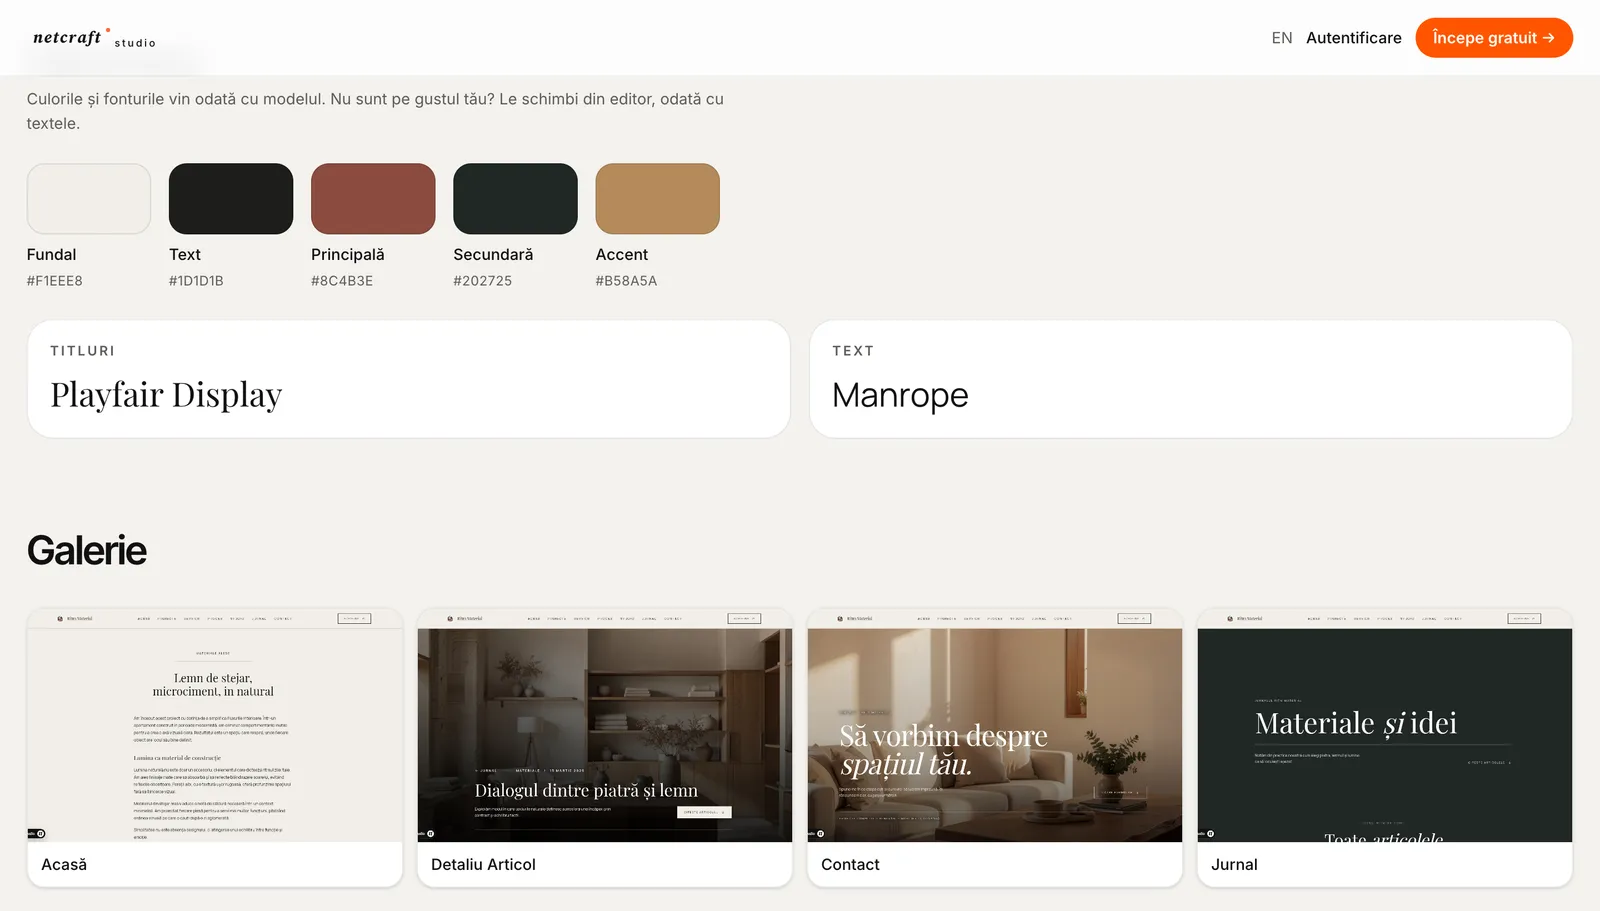Open the Jurnal gallery thumbnail
1600x911 pixels.
click(1385, 726)
